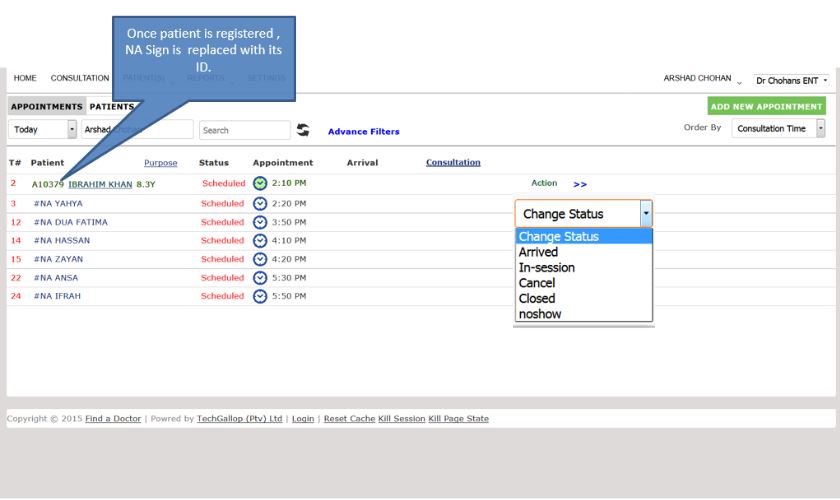The width and height of the screenshot is (840, 500).
Task: Click patient row #NA ANSA
Action: tap(56, 278)
